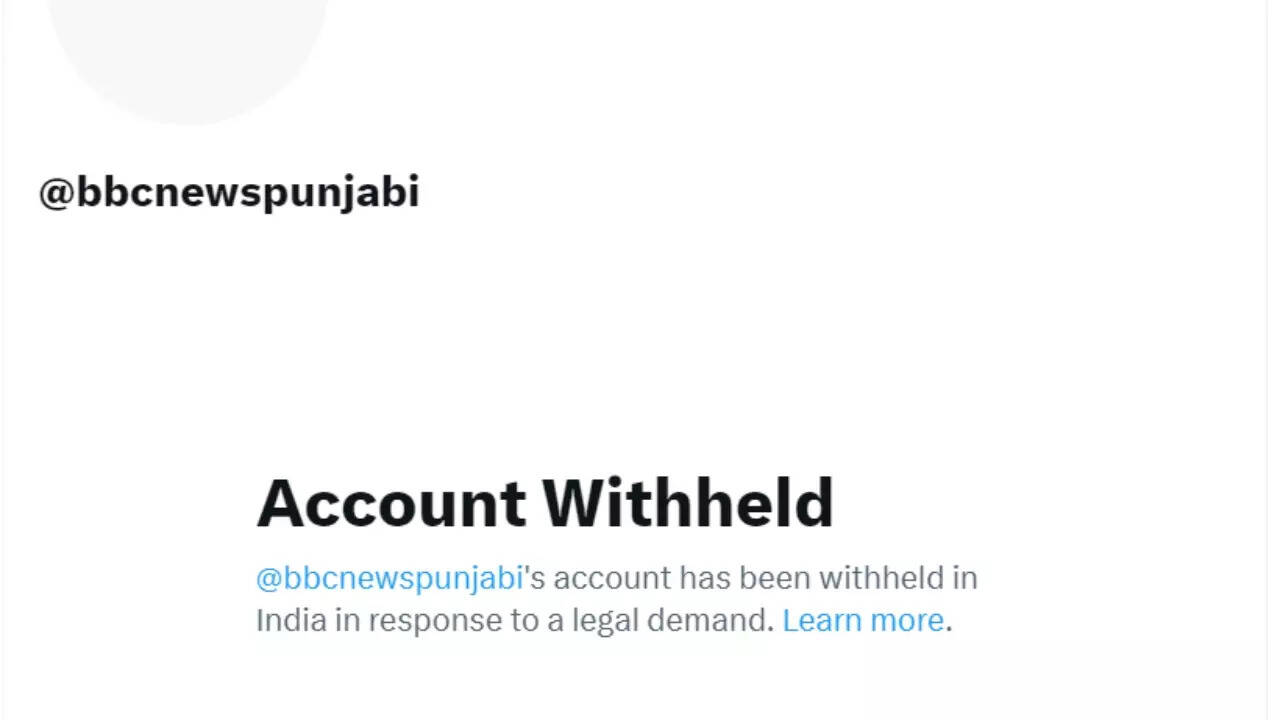
Task: Click the word Withheld in the heading
Action: 688,503
